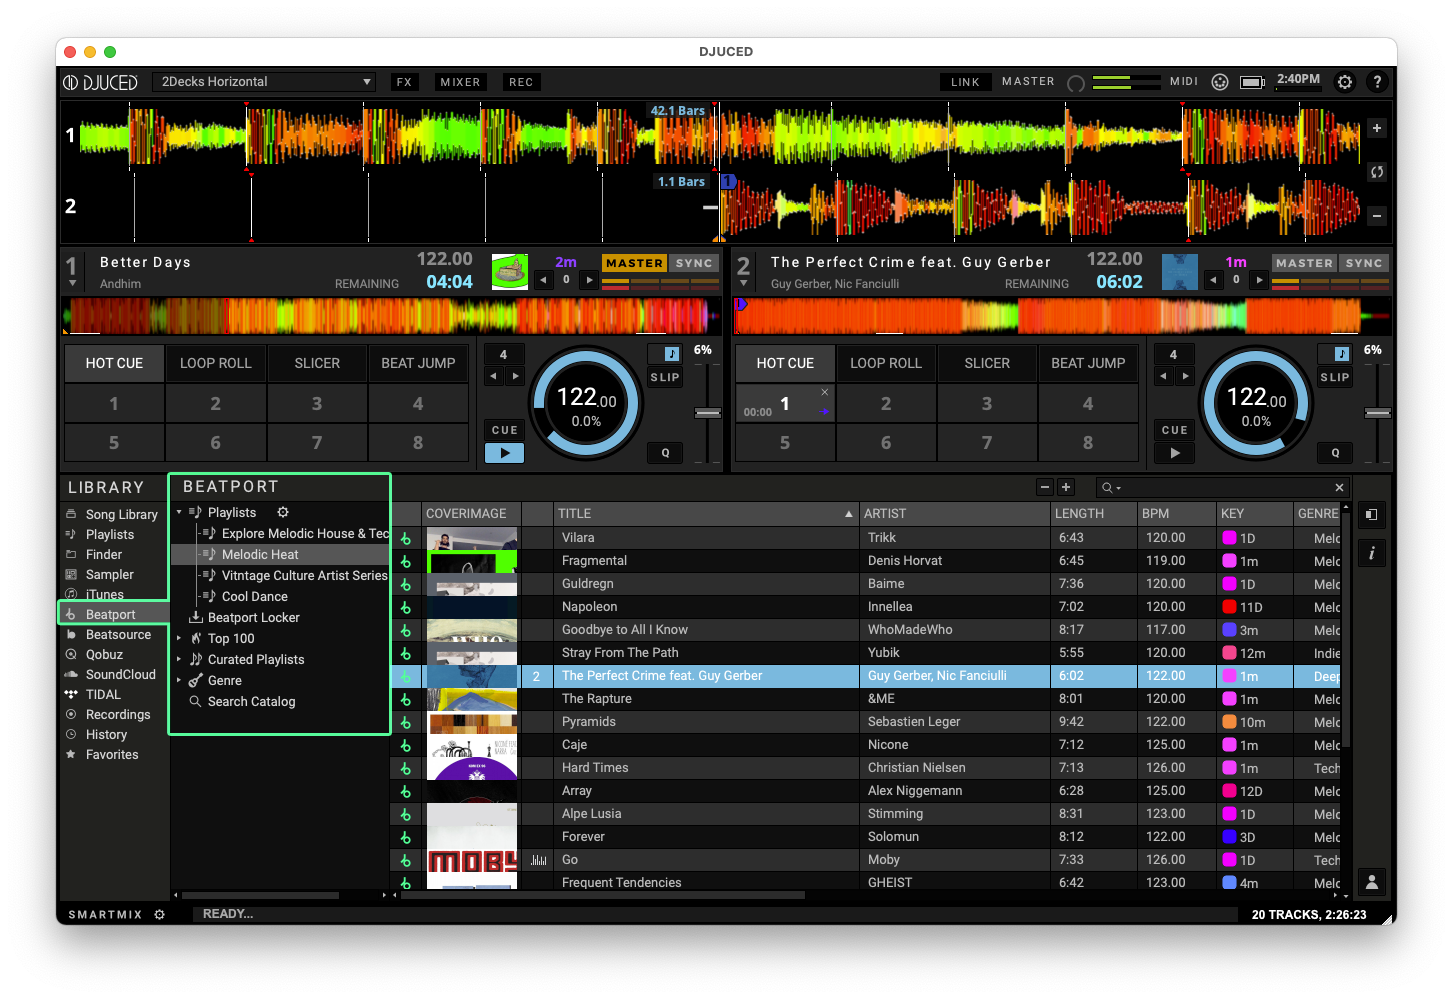Open the DJUCED settings gear
1453x999 pixels.
tap(1345, 82)
